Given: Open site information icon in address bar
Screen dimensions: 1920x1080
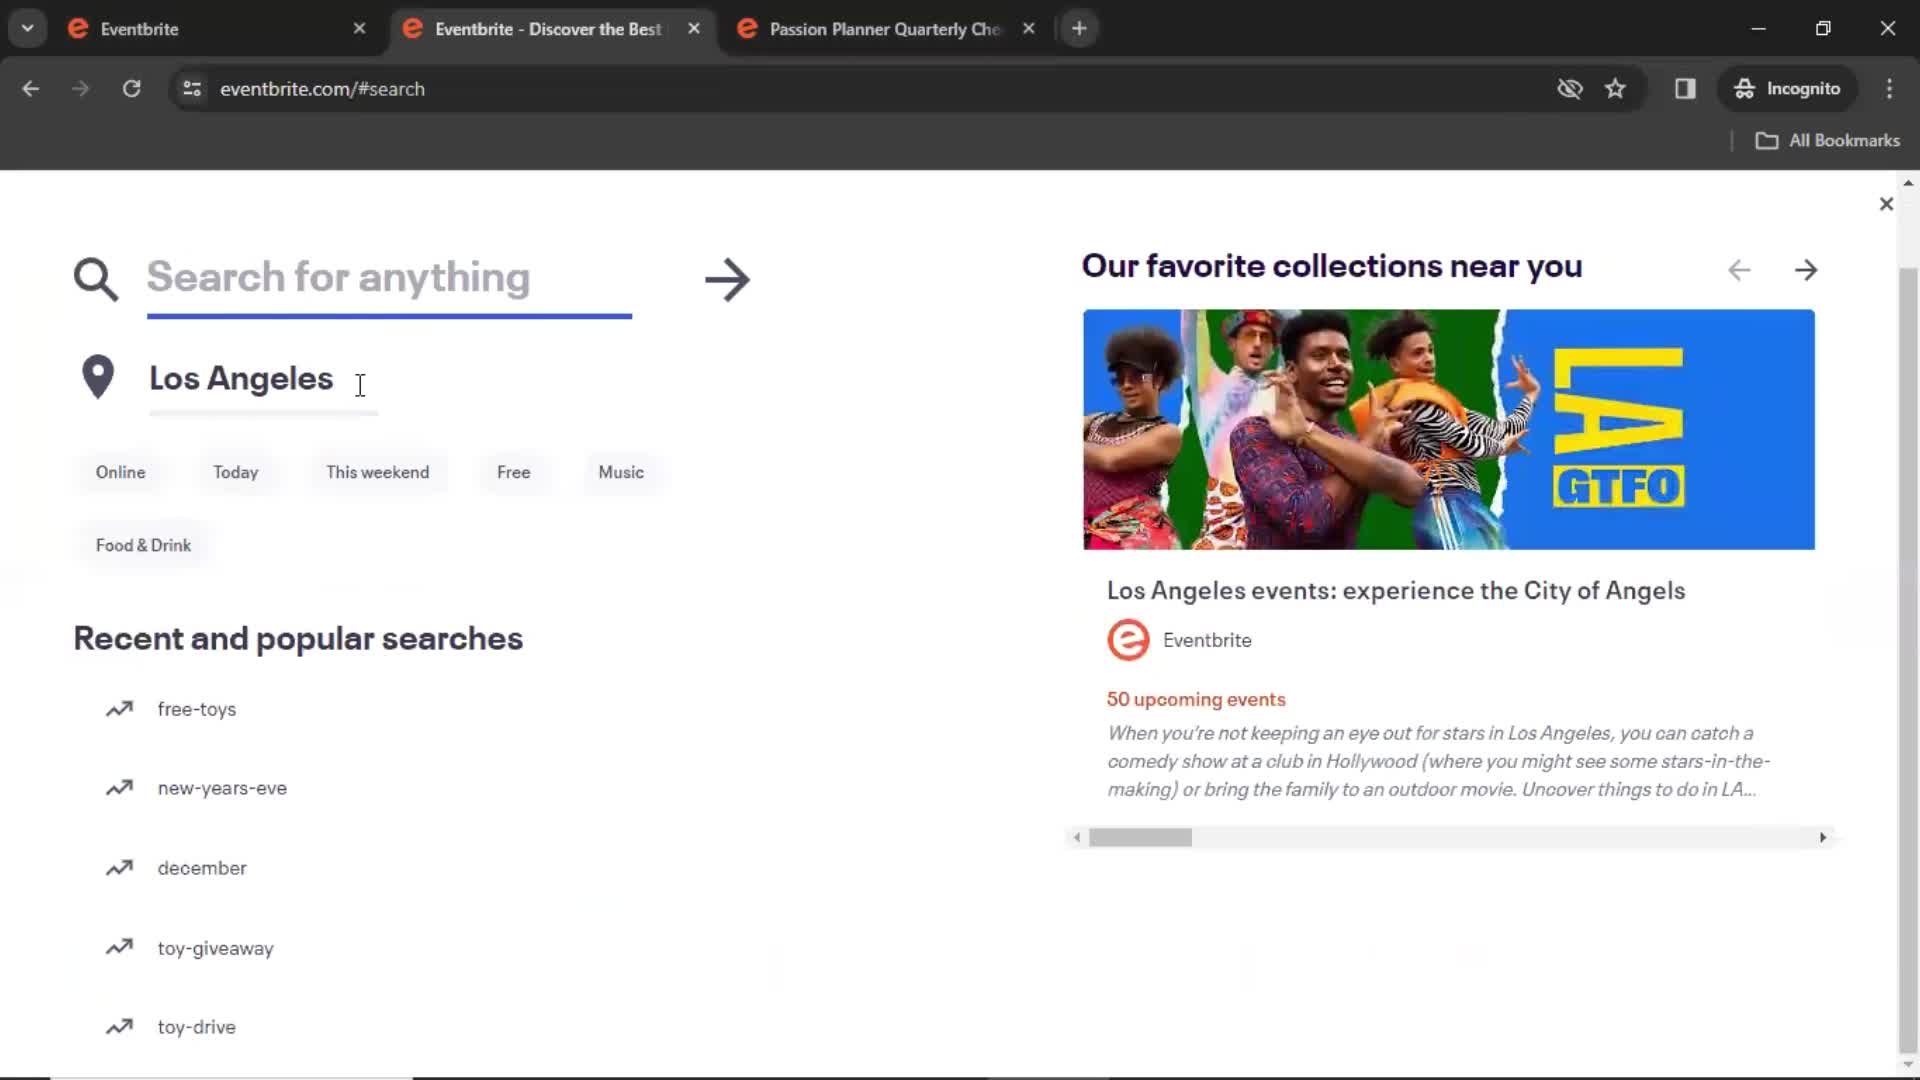Looking at the screenshot, I should pos(192,89).
